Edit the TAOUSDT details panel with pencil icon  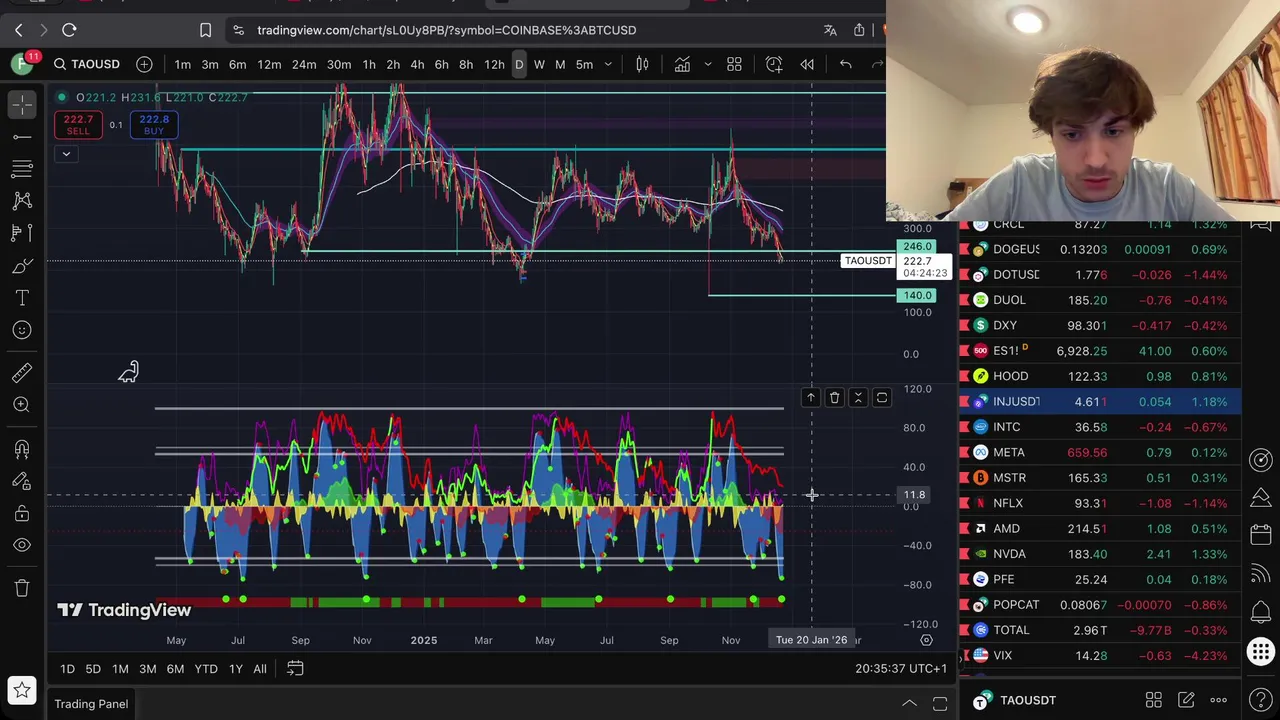coord(1186,700)
